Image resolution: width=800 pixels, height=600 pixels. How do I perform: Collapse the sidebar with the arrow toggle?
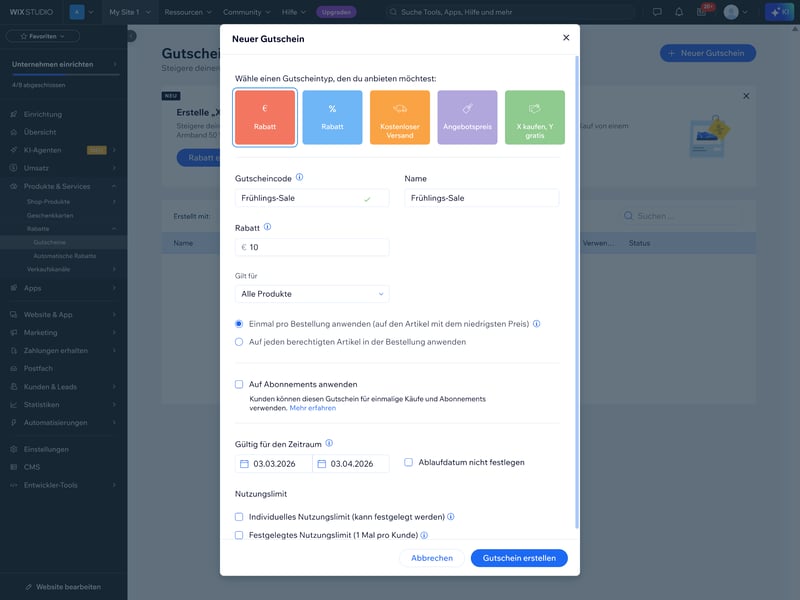coord(132,36)
